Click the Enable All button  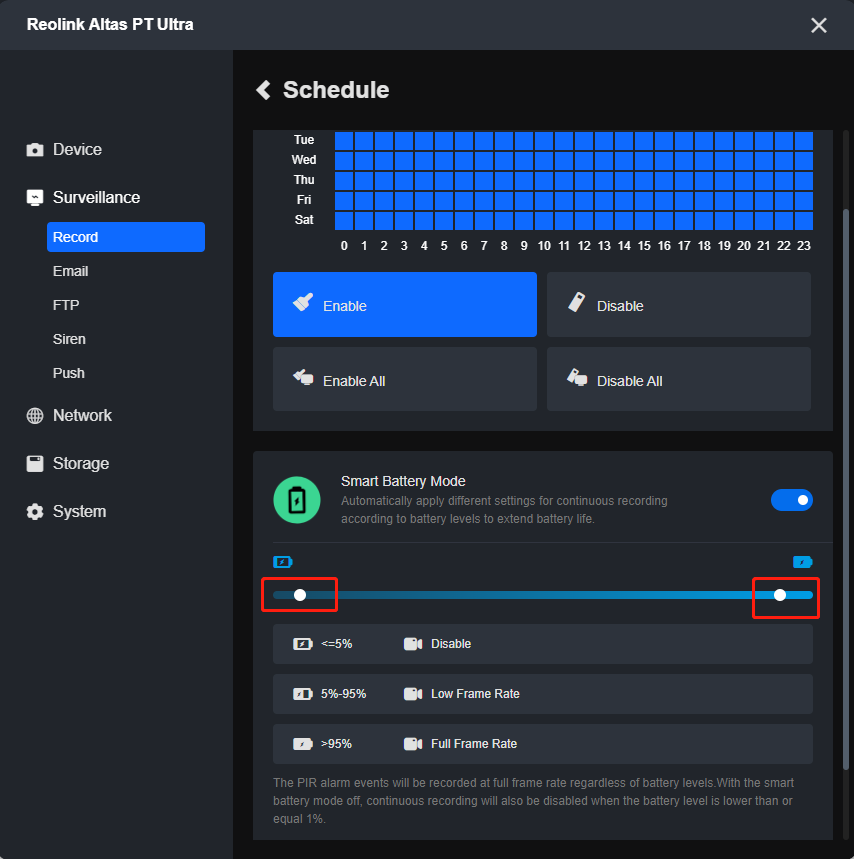click(405, 379)
